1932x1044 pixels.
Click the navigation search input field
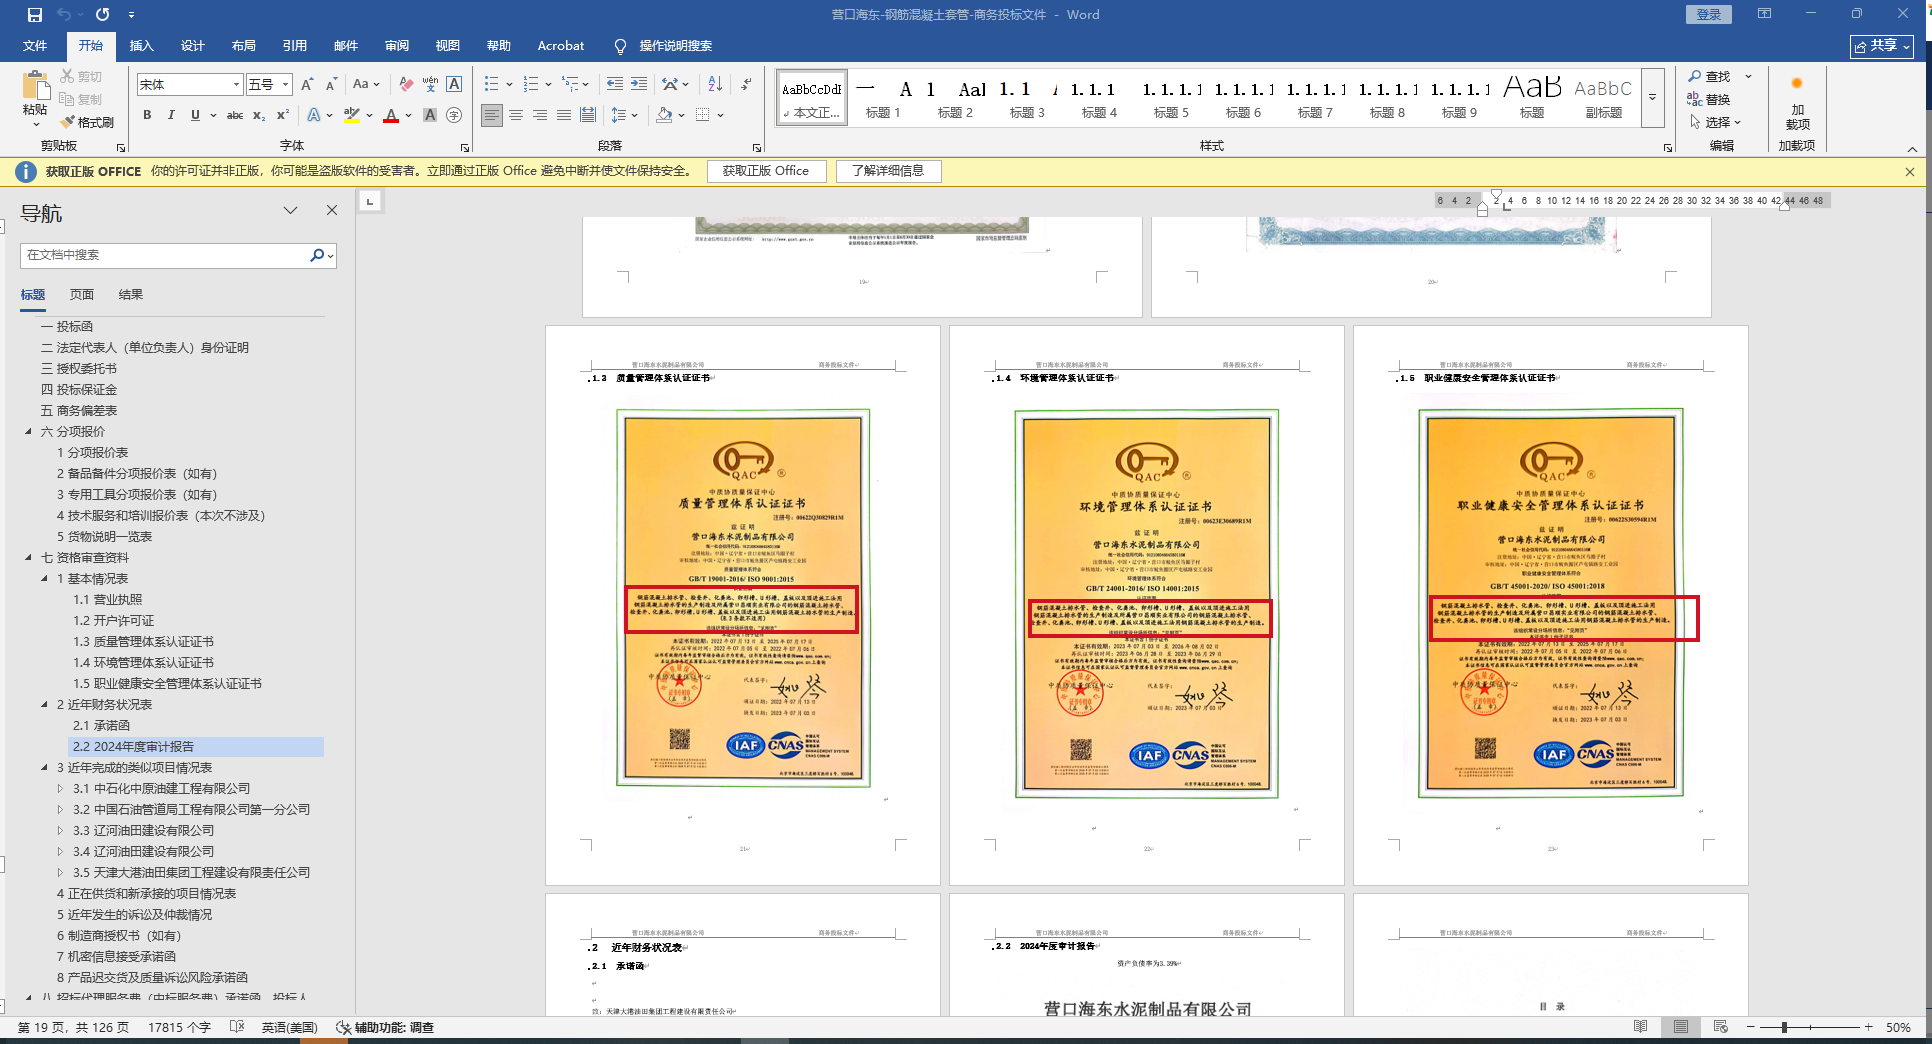pos(165,255)
